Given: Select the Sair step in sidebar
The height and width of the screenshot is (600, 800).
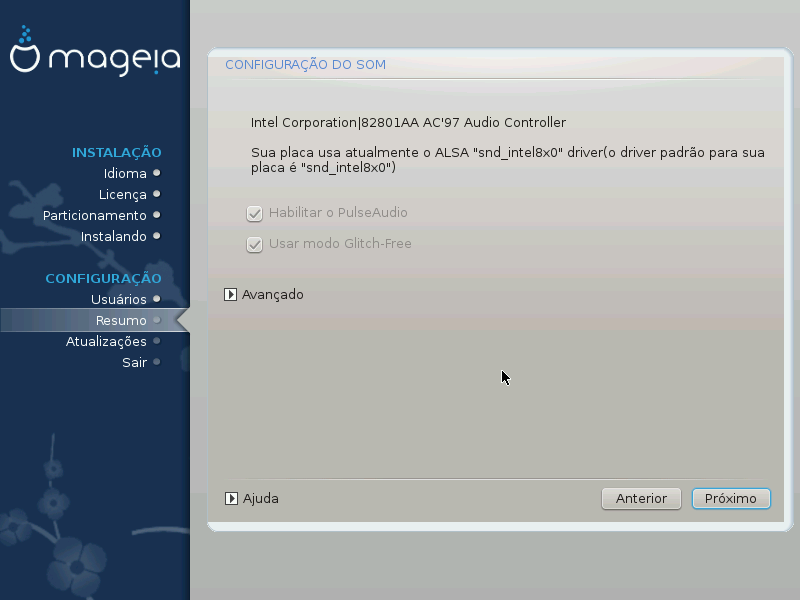Looking at the screenshot, I should pos(134,362).
